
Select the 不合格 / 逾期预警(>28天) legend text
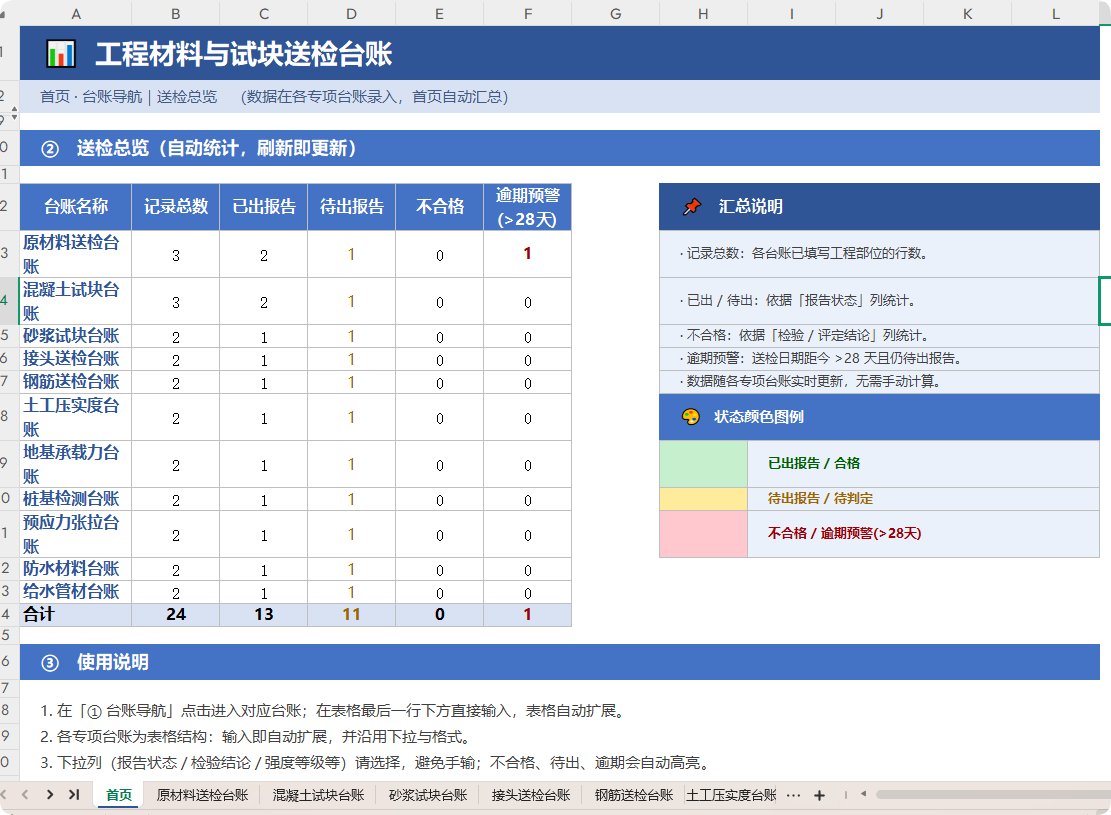coord(845,534)
